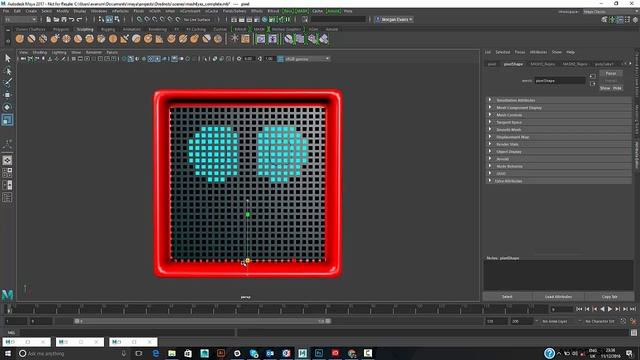Click the timeline current frame marker
640x360 pixels.
pos(9,309)
